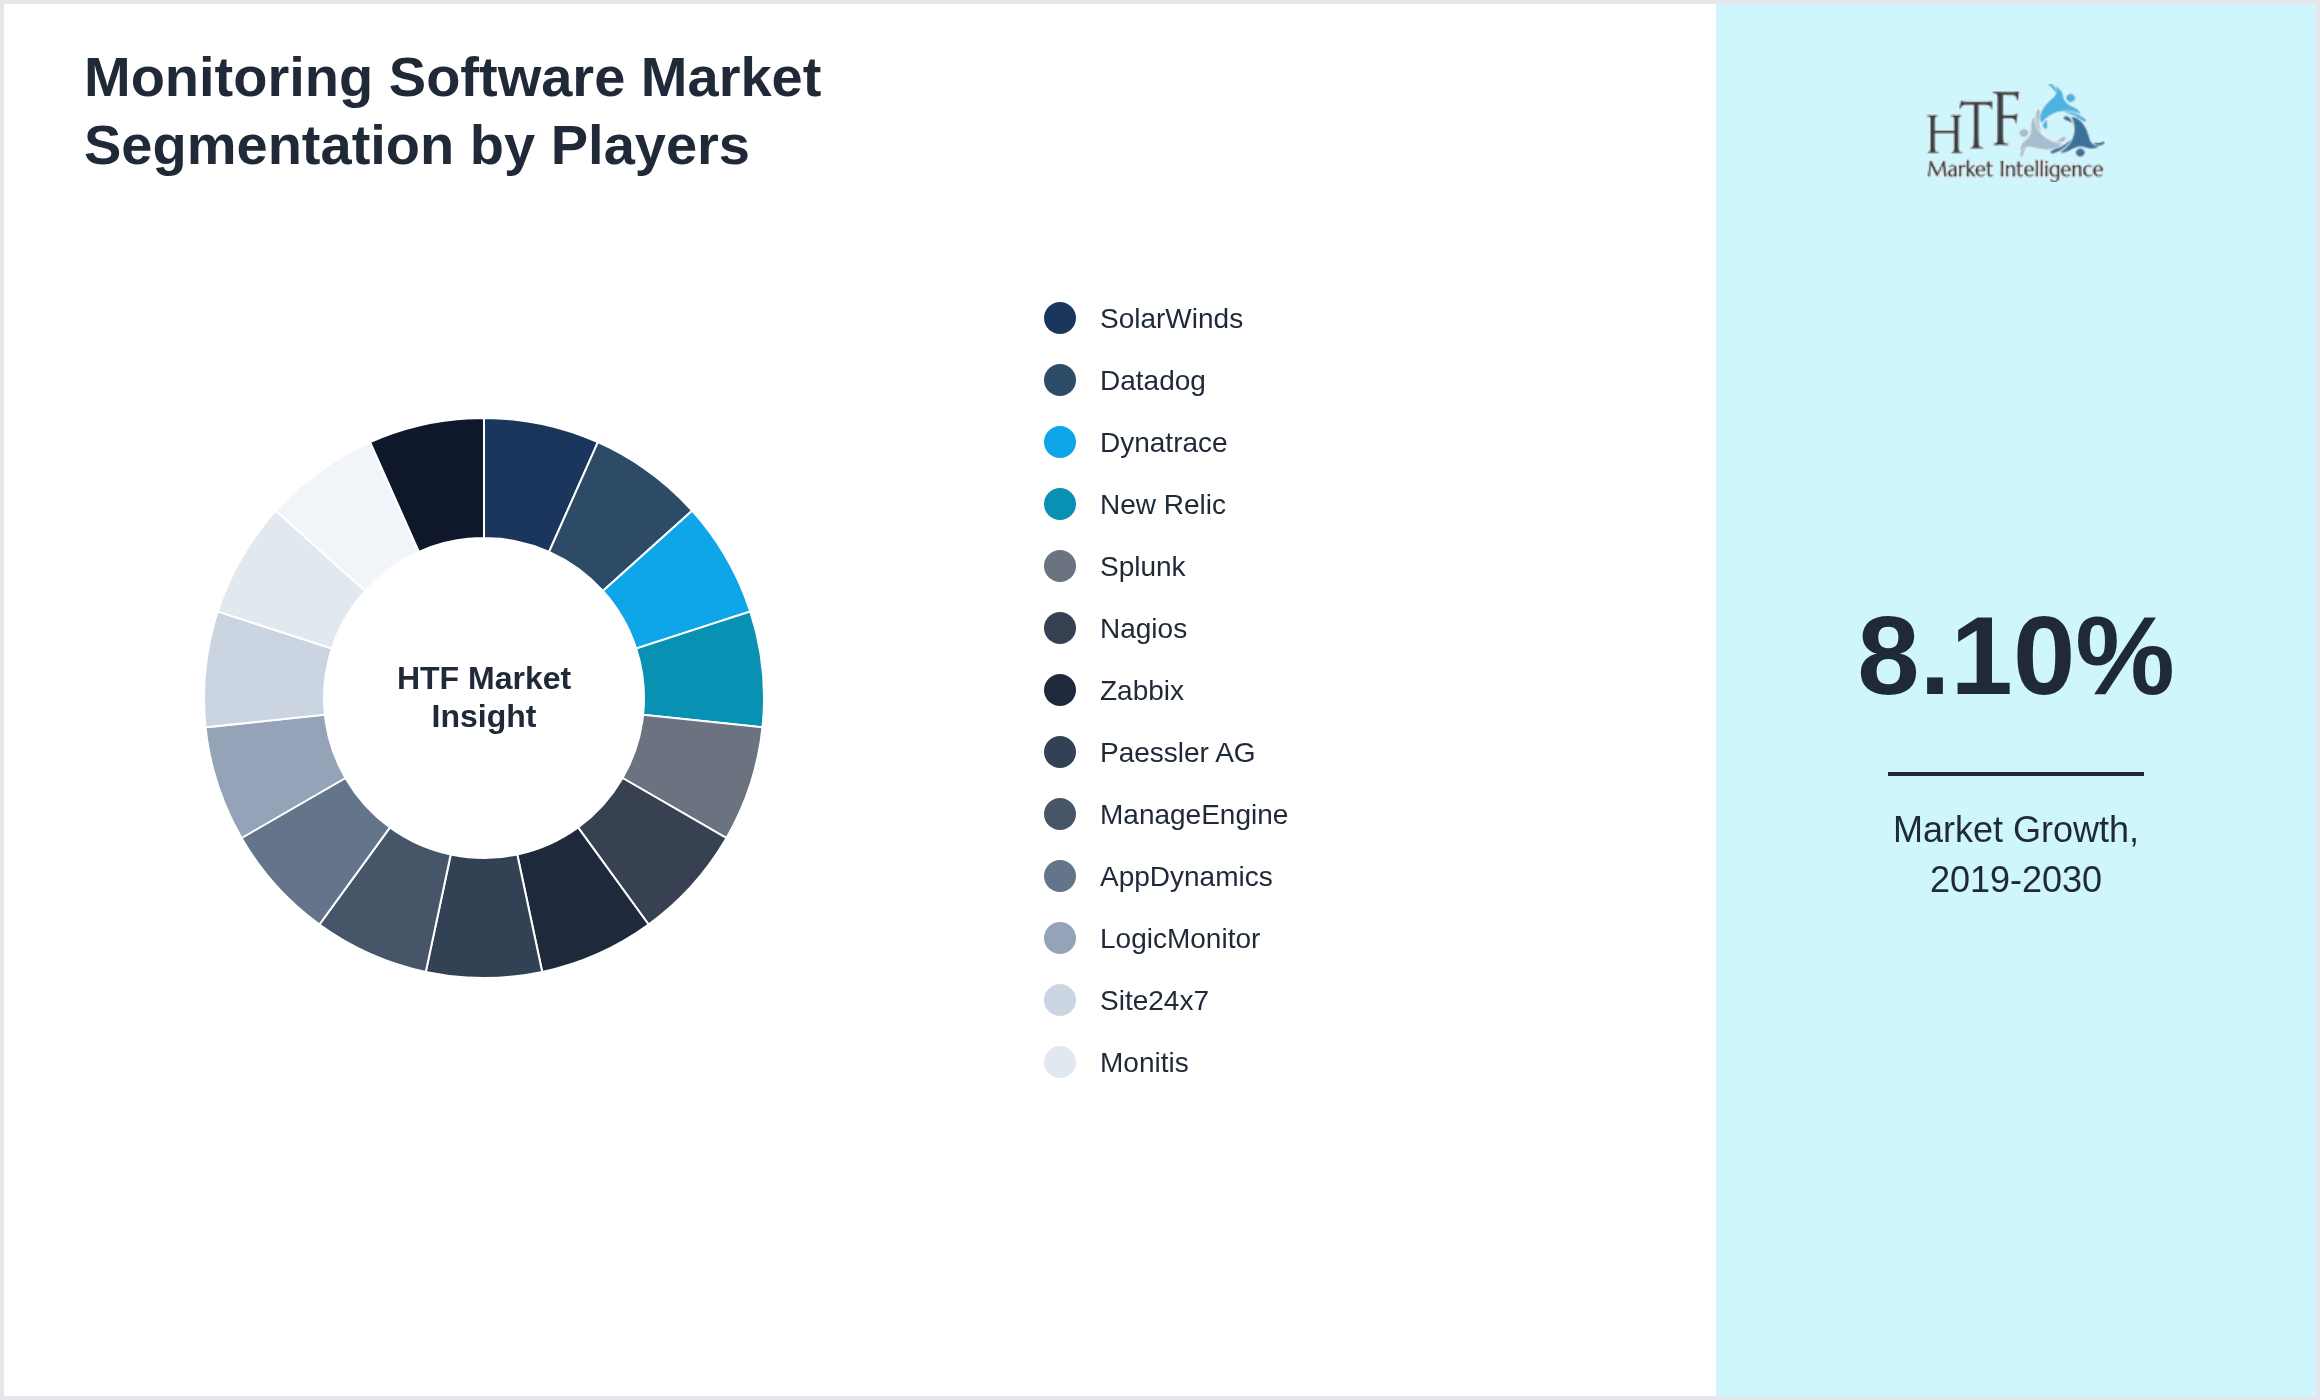Click the Monitis pale legend dot
Viewport: 2320px width, 1400px height.
point(1059,1062)
